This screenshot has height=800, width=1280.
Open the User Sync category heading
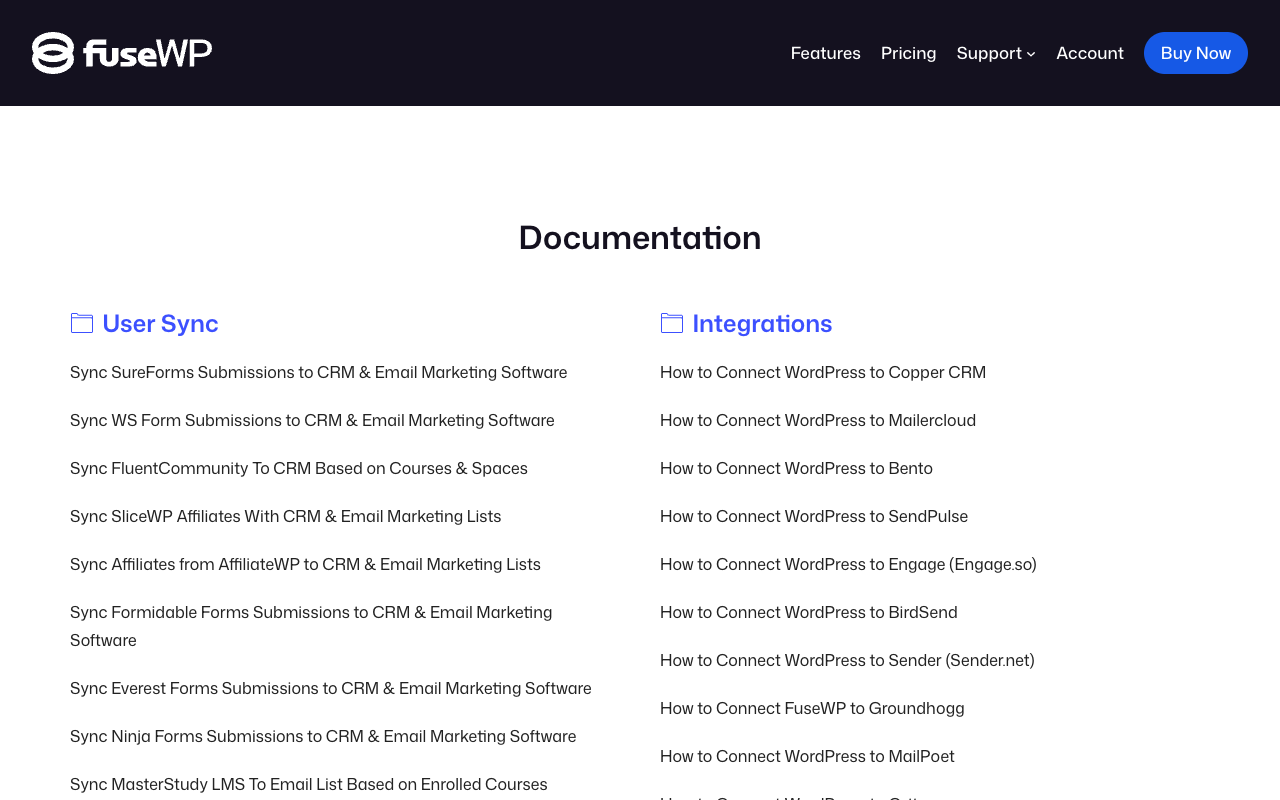[x=160, y=323]
